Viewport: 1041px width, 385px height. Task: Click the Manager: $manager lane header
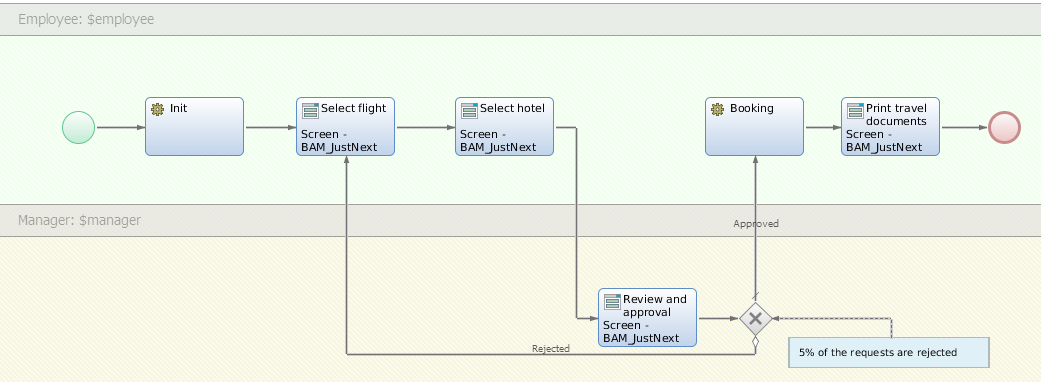(520, 220)
